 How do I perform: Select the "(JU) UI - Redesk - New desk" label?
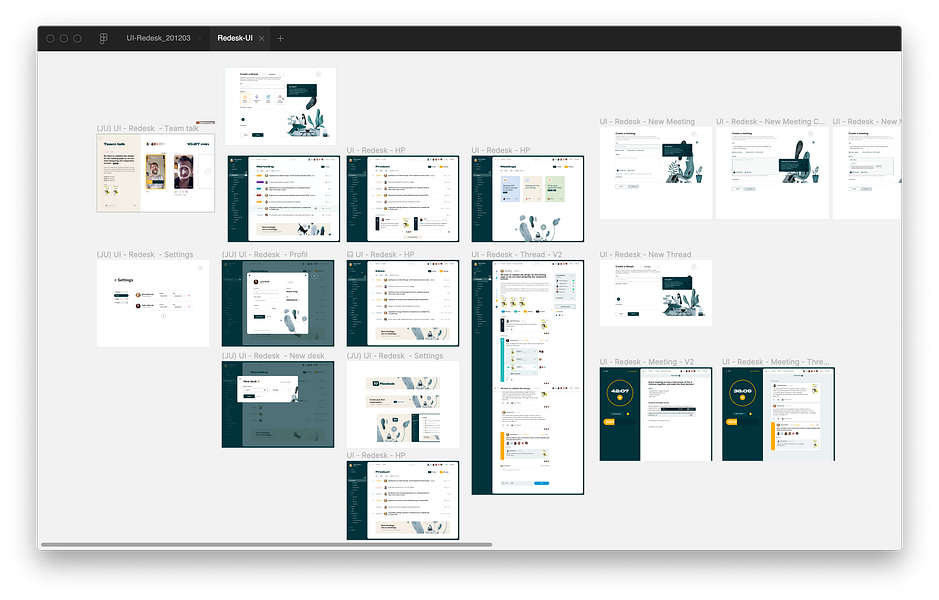pyautogui.click(x=273, y=356)
